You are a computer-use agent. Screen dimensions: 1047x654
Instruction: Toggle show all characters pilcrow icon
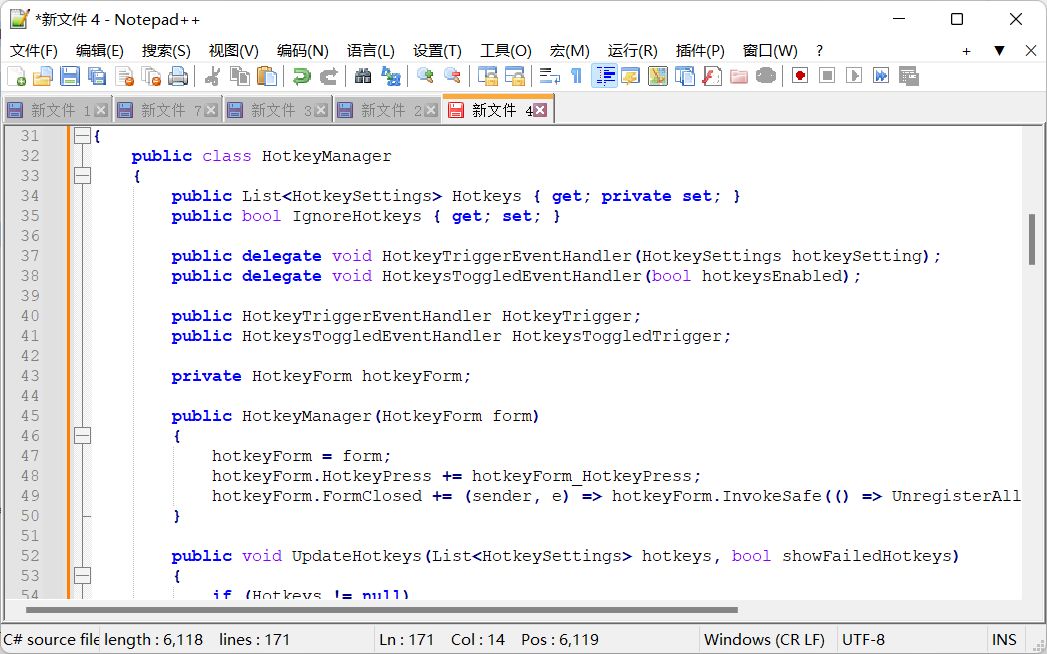pos(576,76)
